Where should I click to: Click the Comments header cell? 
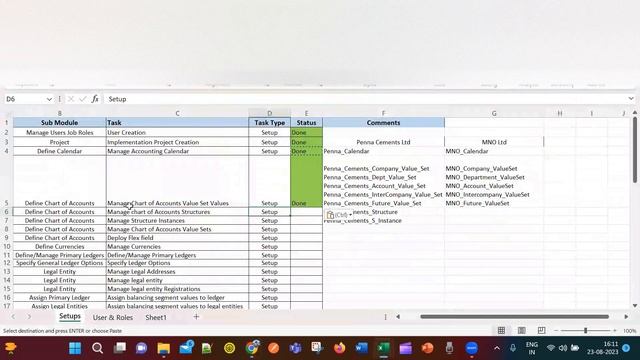click(383, 122)
